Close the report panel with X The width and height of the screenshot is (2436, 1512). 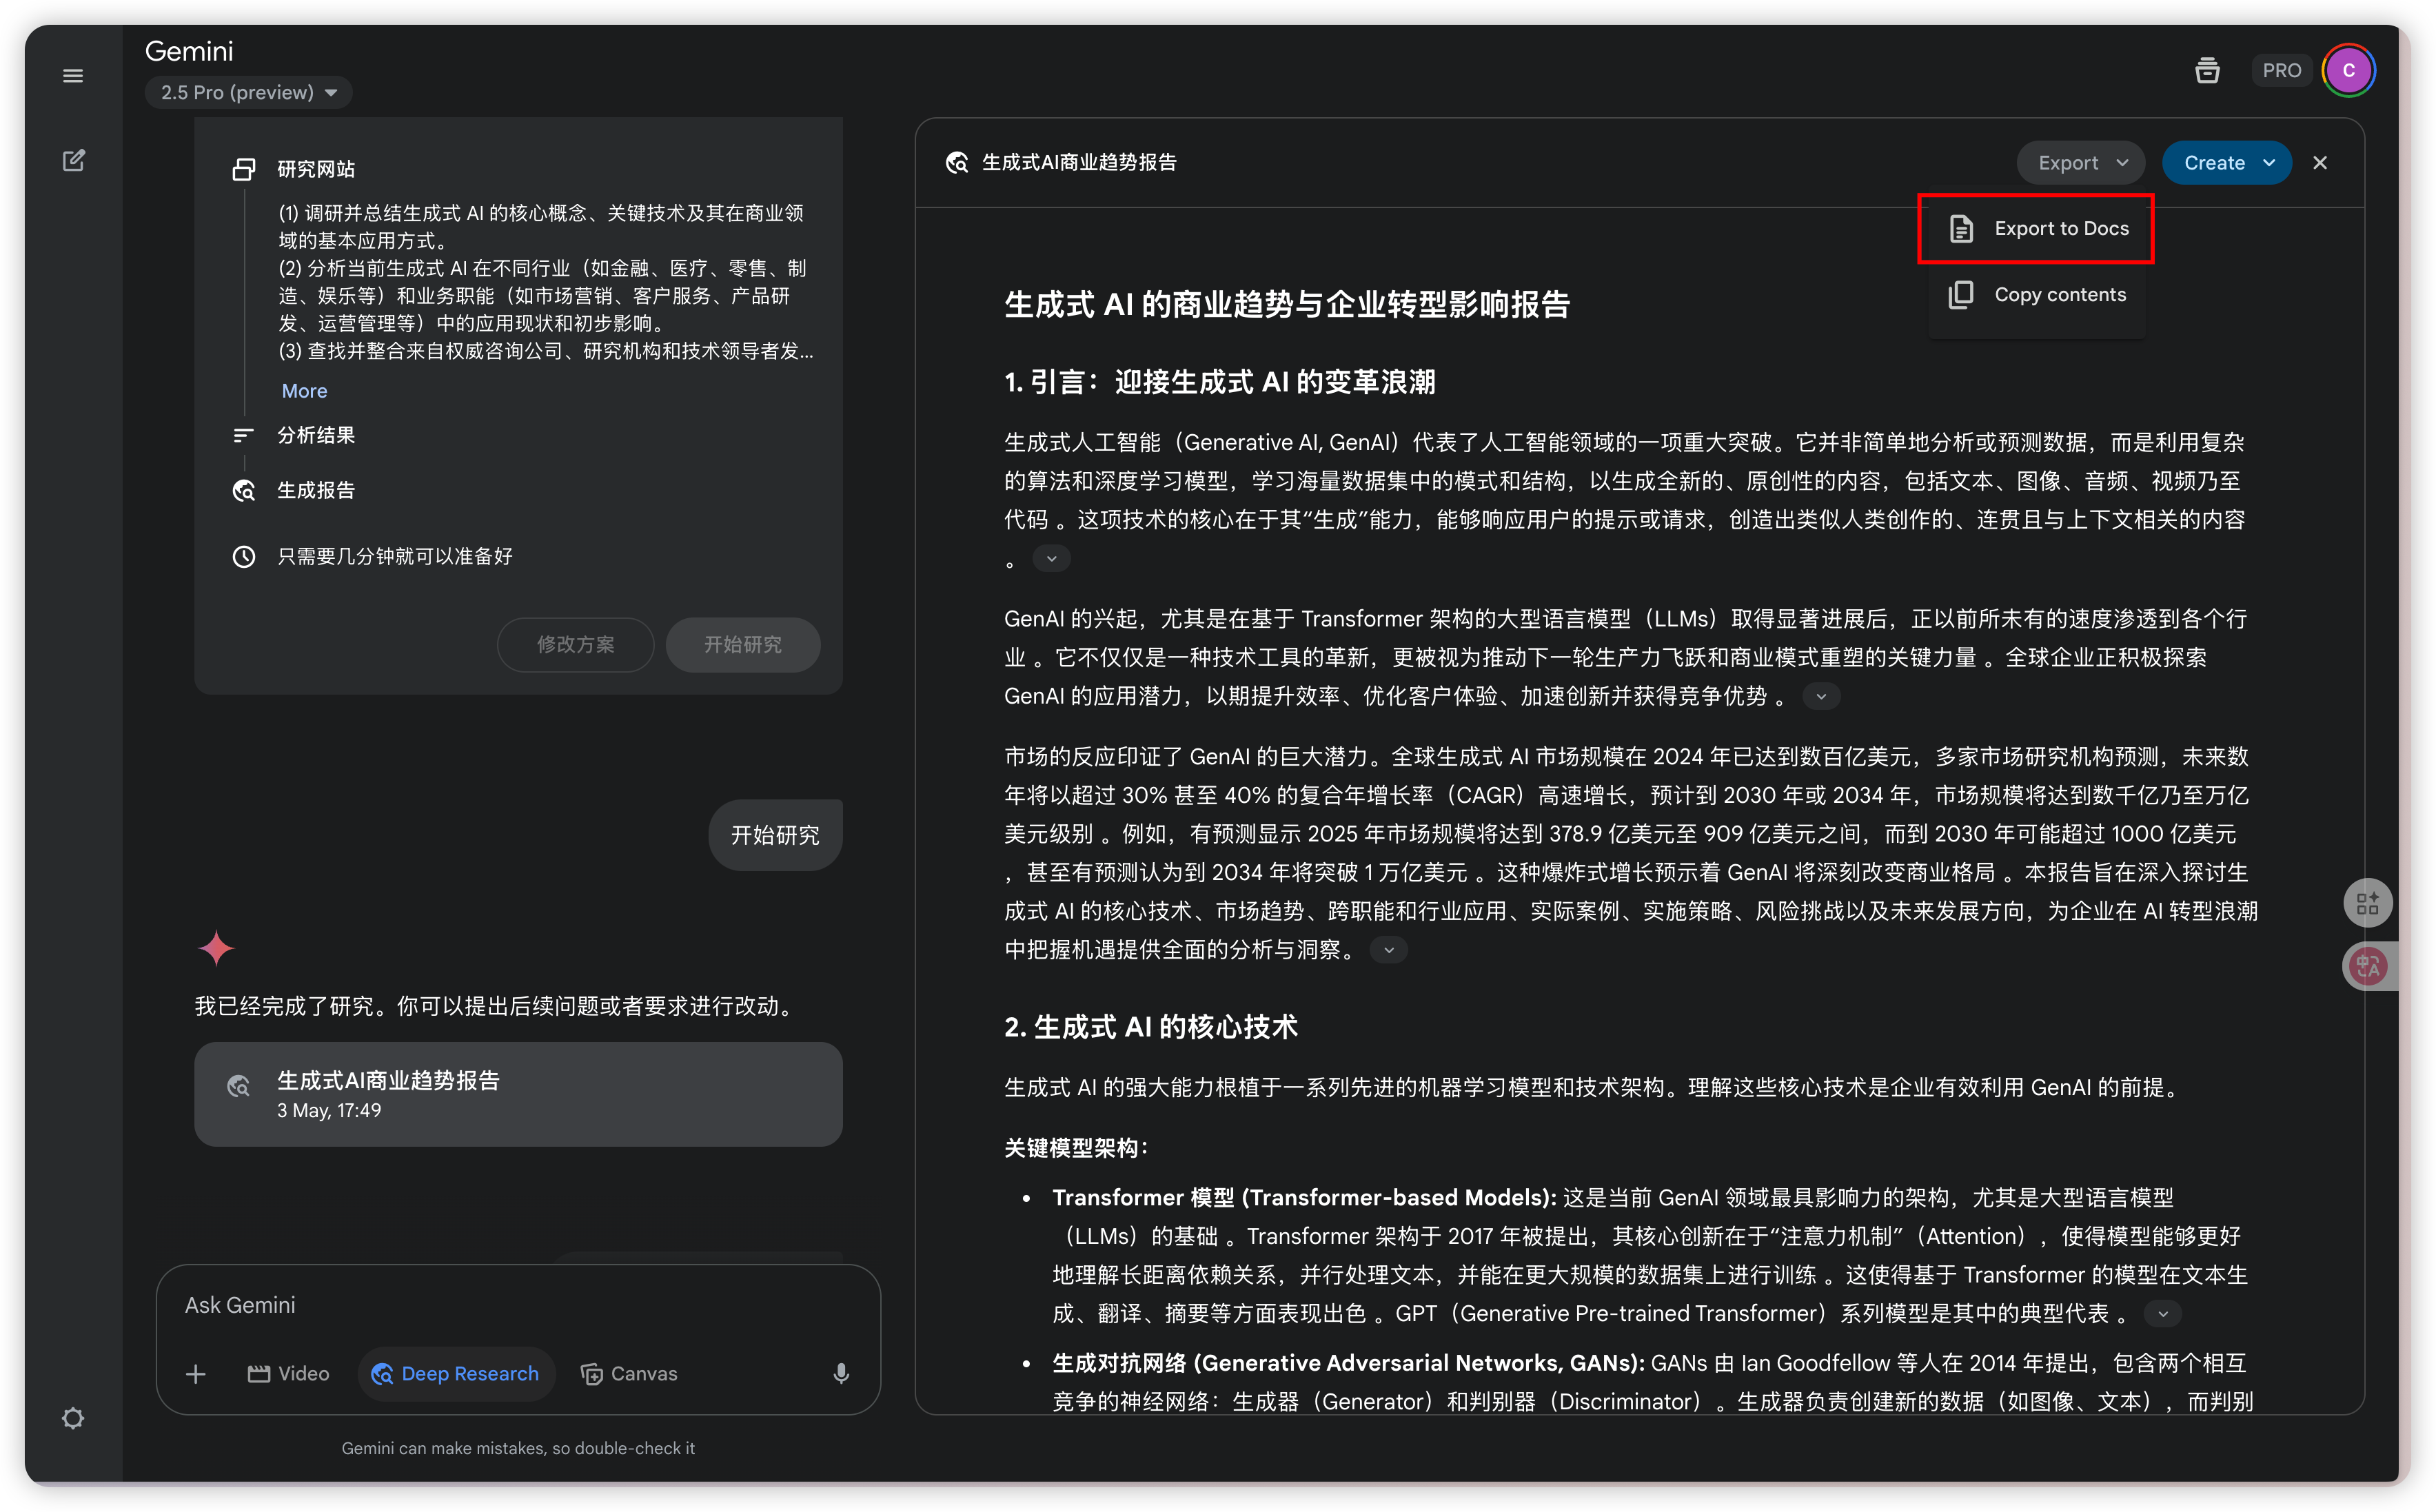[2320, 163]
